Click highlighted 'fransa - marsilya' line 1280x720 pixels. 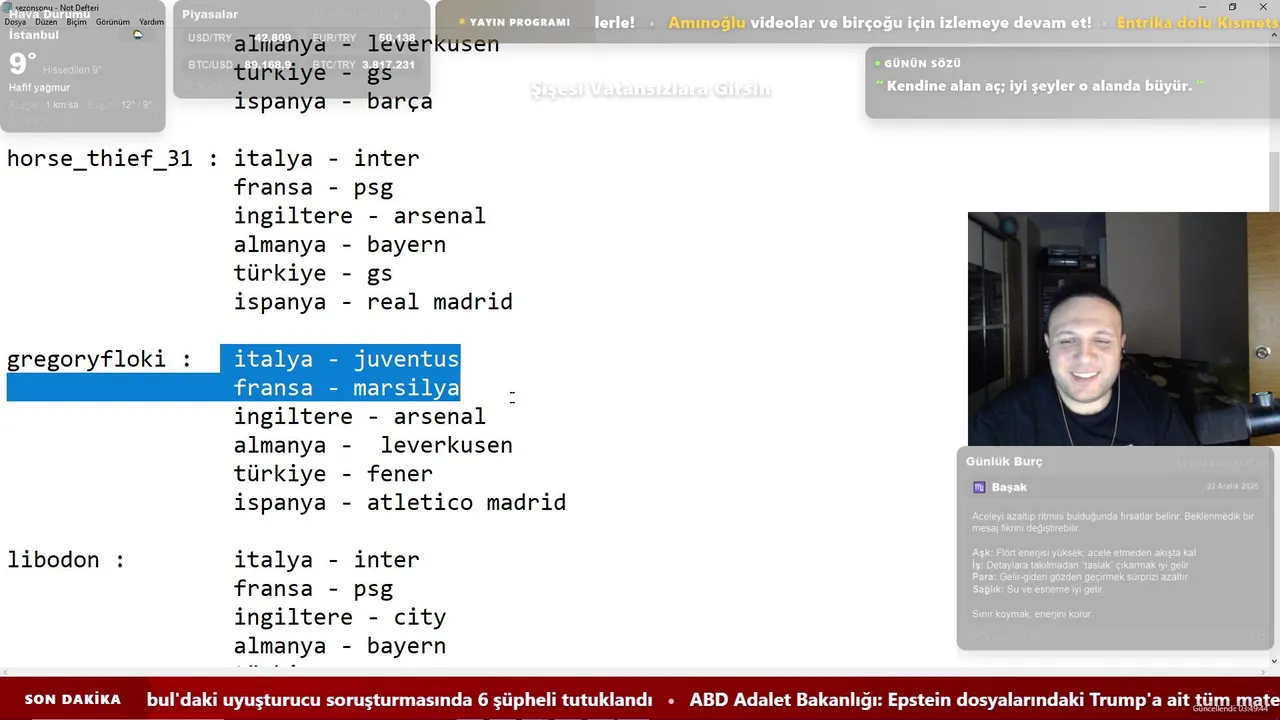pyautogui.click(x=346, y=388)
